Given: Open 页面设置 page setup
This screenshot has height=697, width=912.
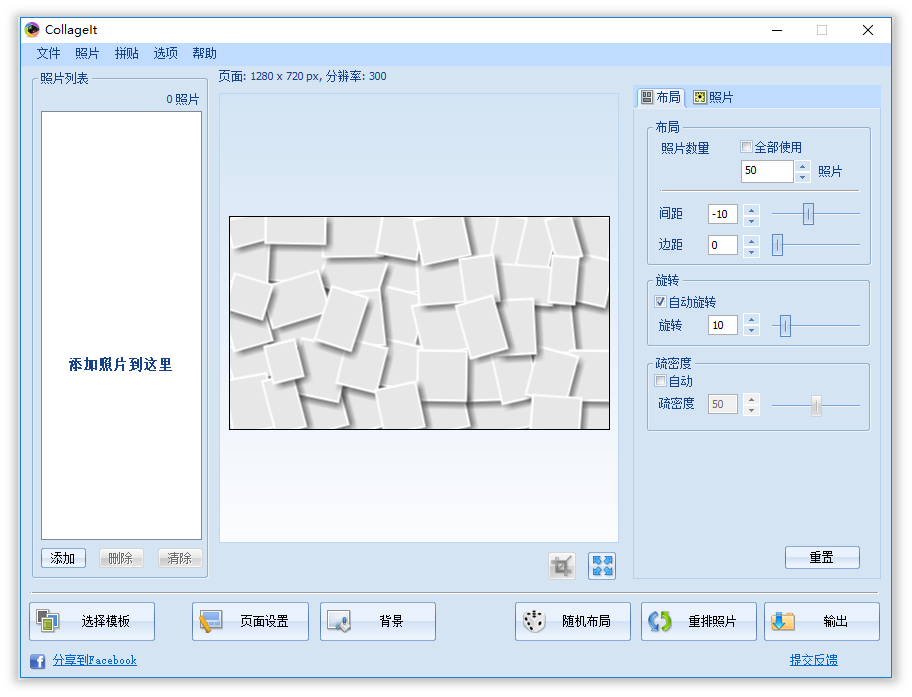Looking at the screenshot, I should tap(250, 621).
